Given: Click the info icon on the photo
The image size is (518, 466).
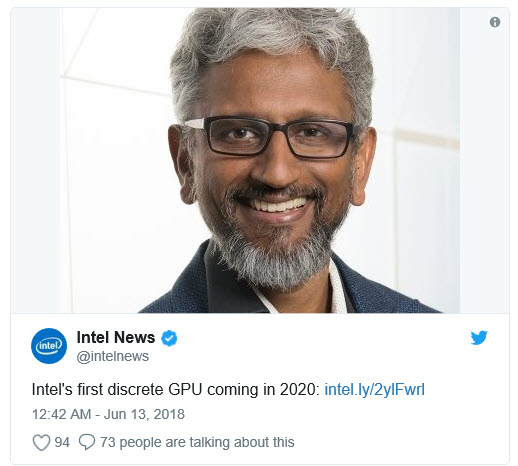Looking at the screenshot, I should tap(495, 22).
